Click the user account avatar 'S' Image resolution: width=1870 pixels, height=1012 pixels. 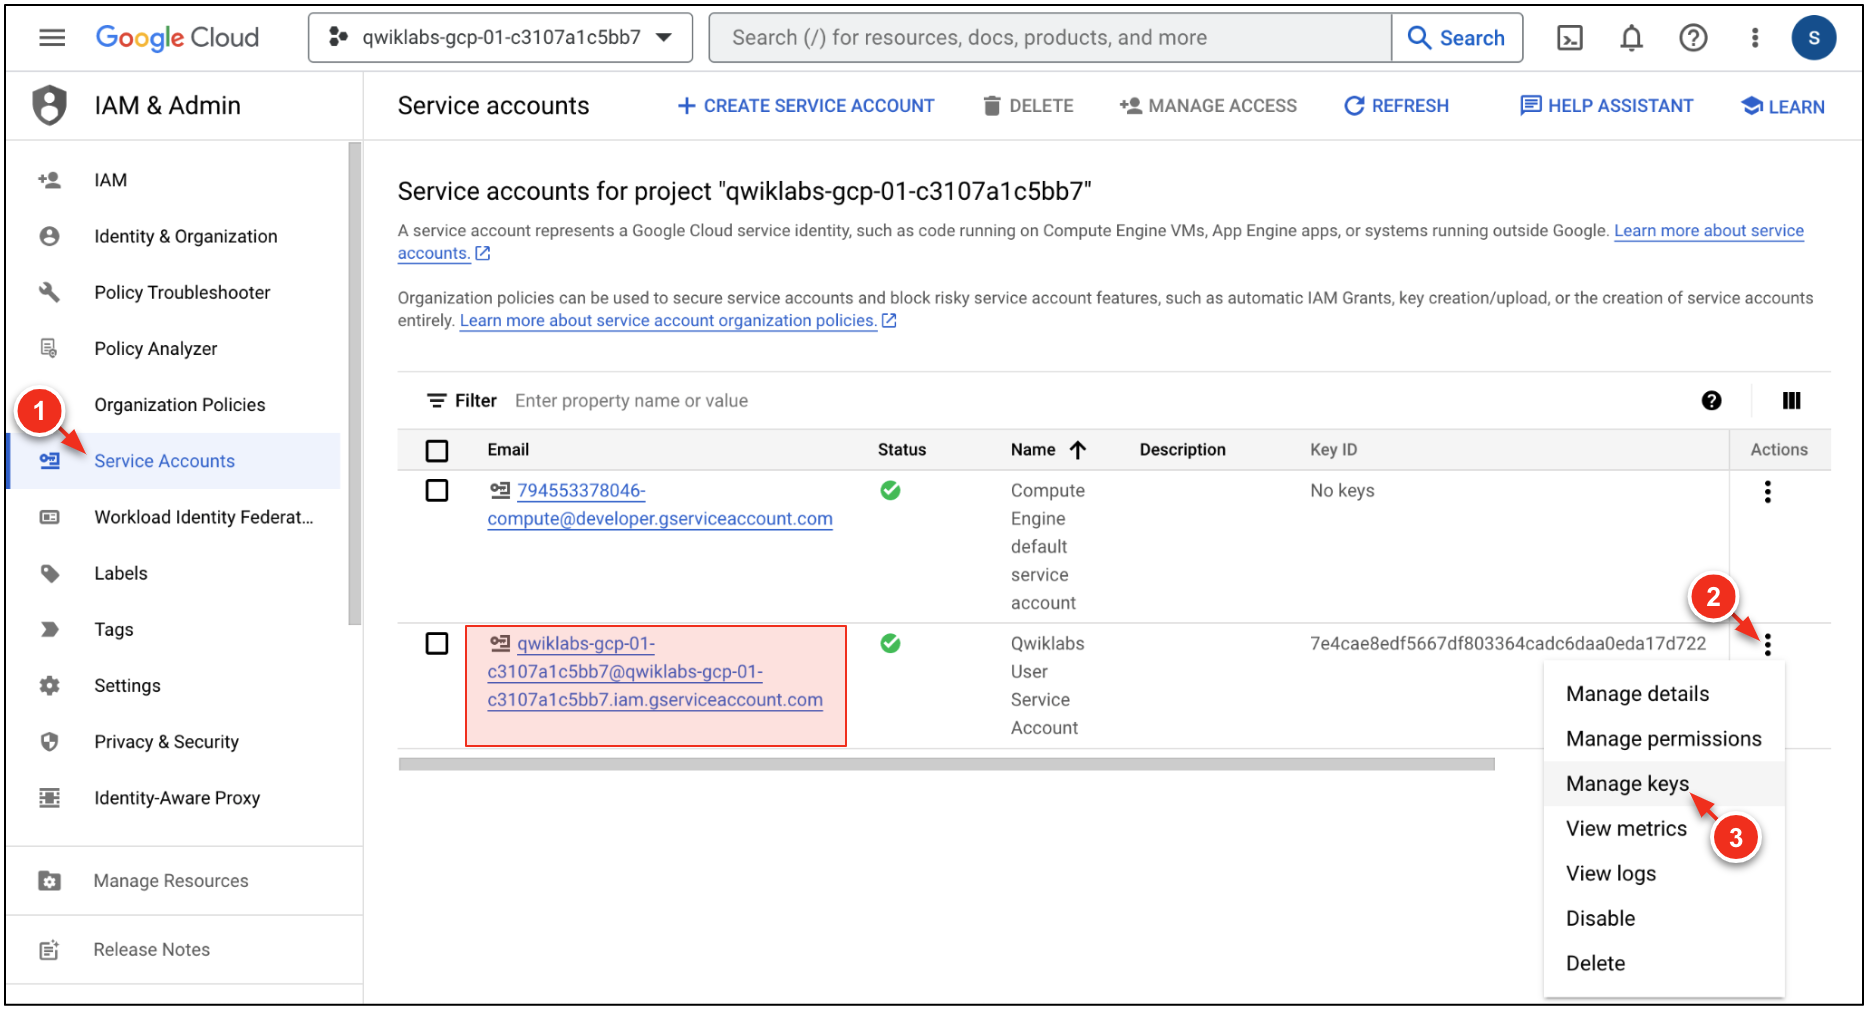pyautogui.click(x=1814, y=38)
